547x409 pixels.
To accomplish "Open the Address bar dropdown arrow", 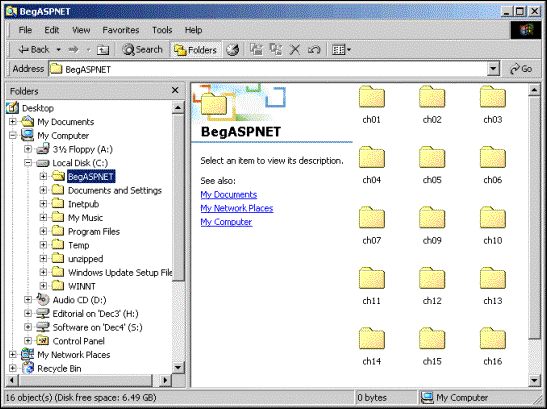I will [493, 69].
